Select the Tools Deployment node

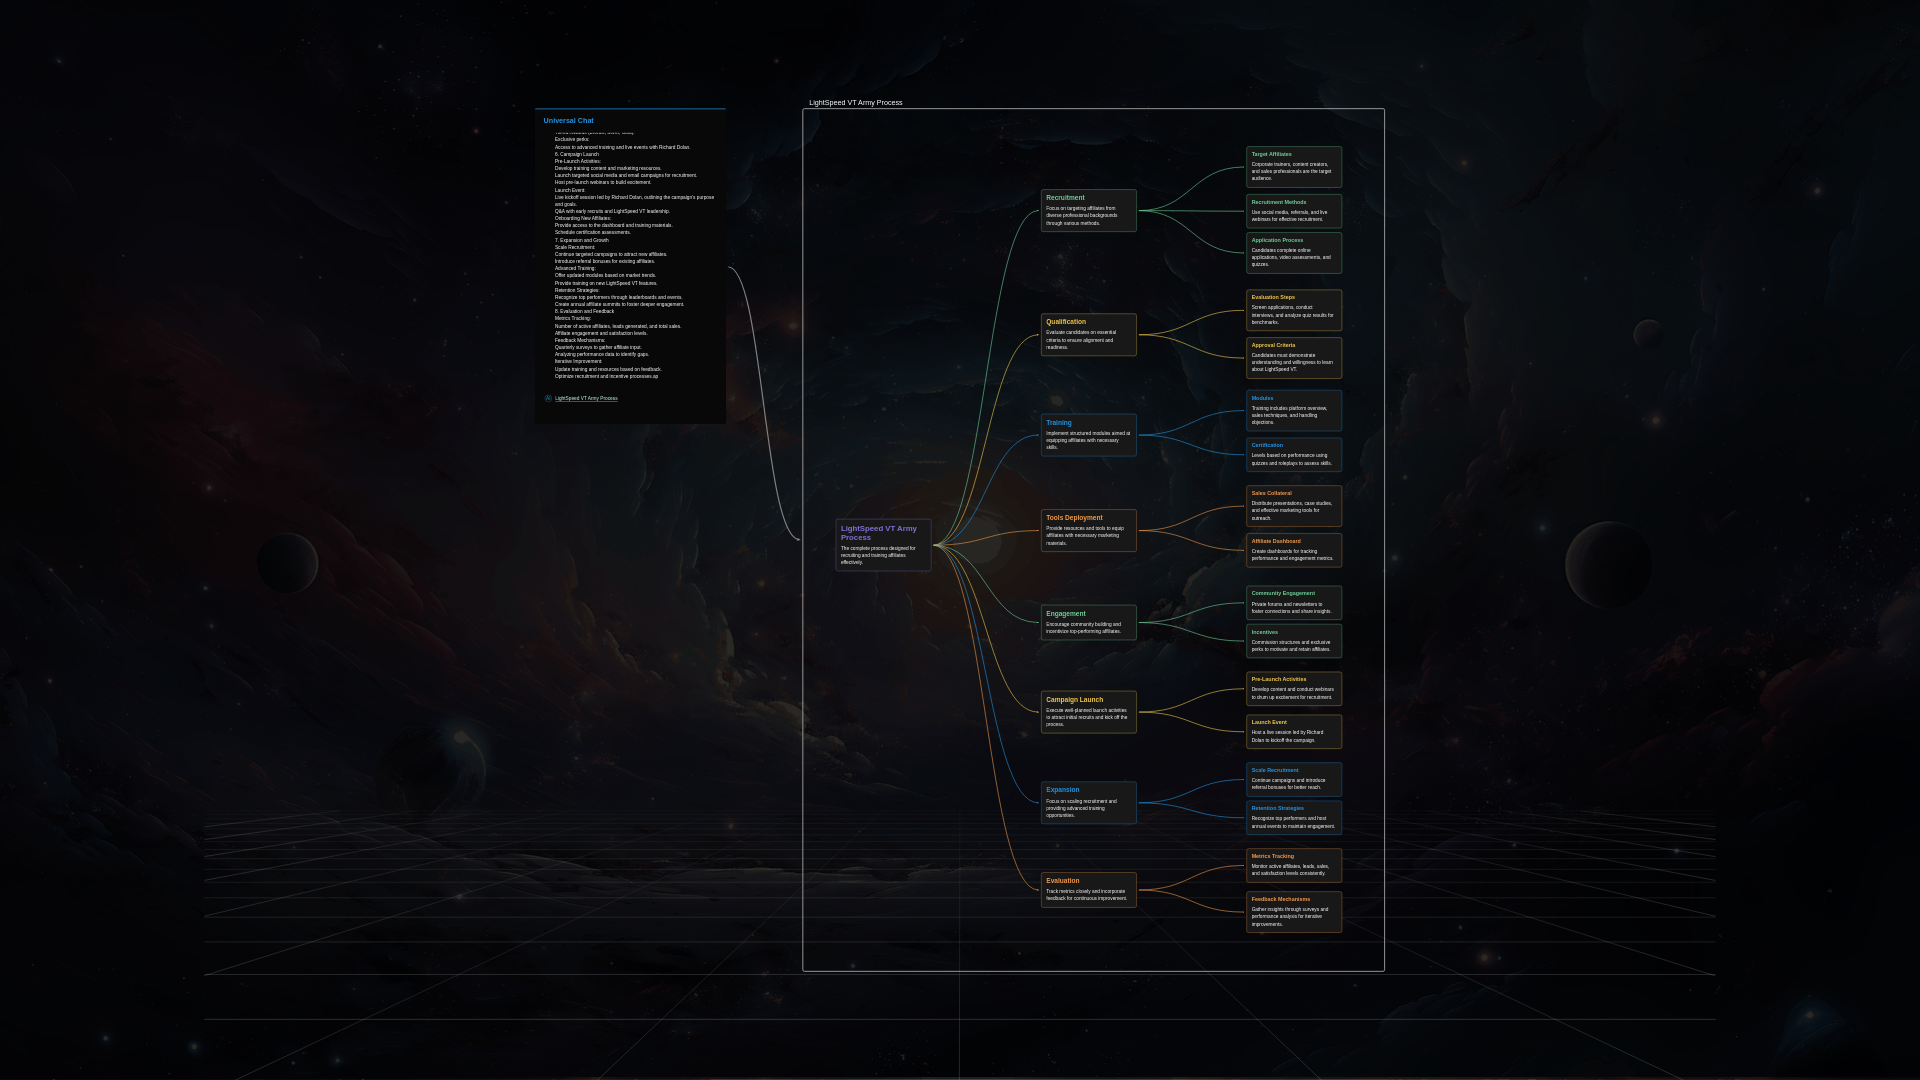(x=1088, y=530)
